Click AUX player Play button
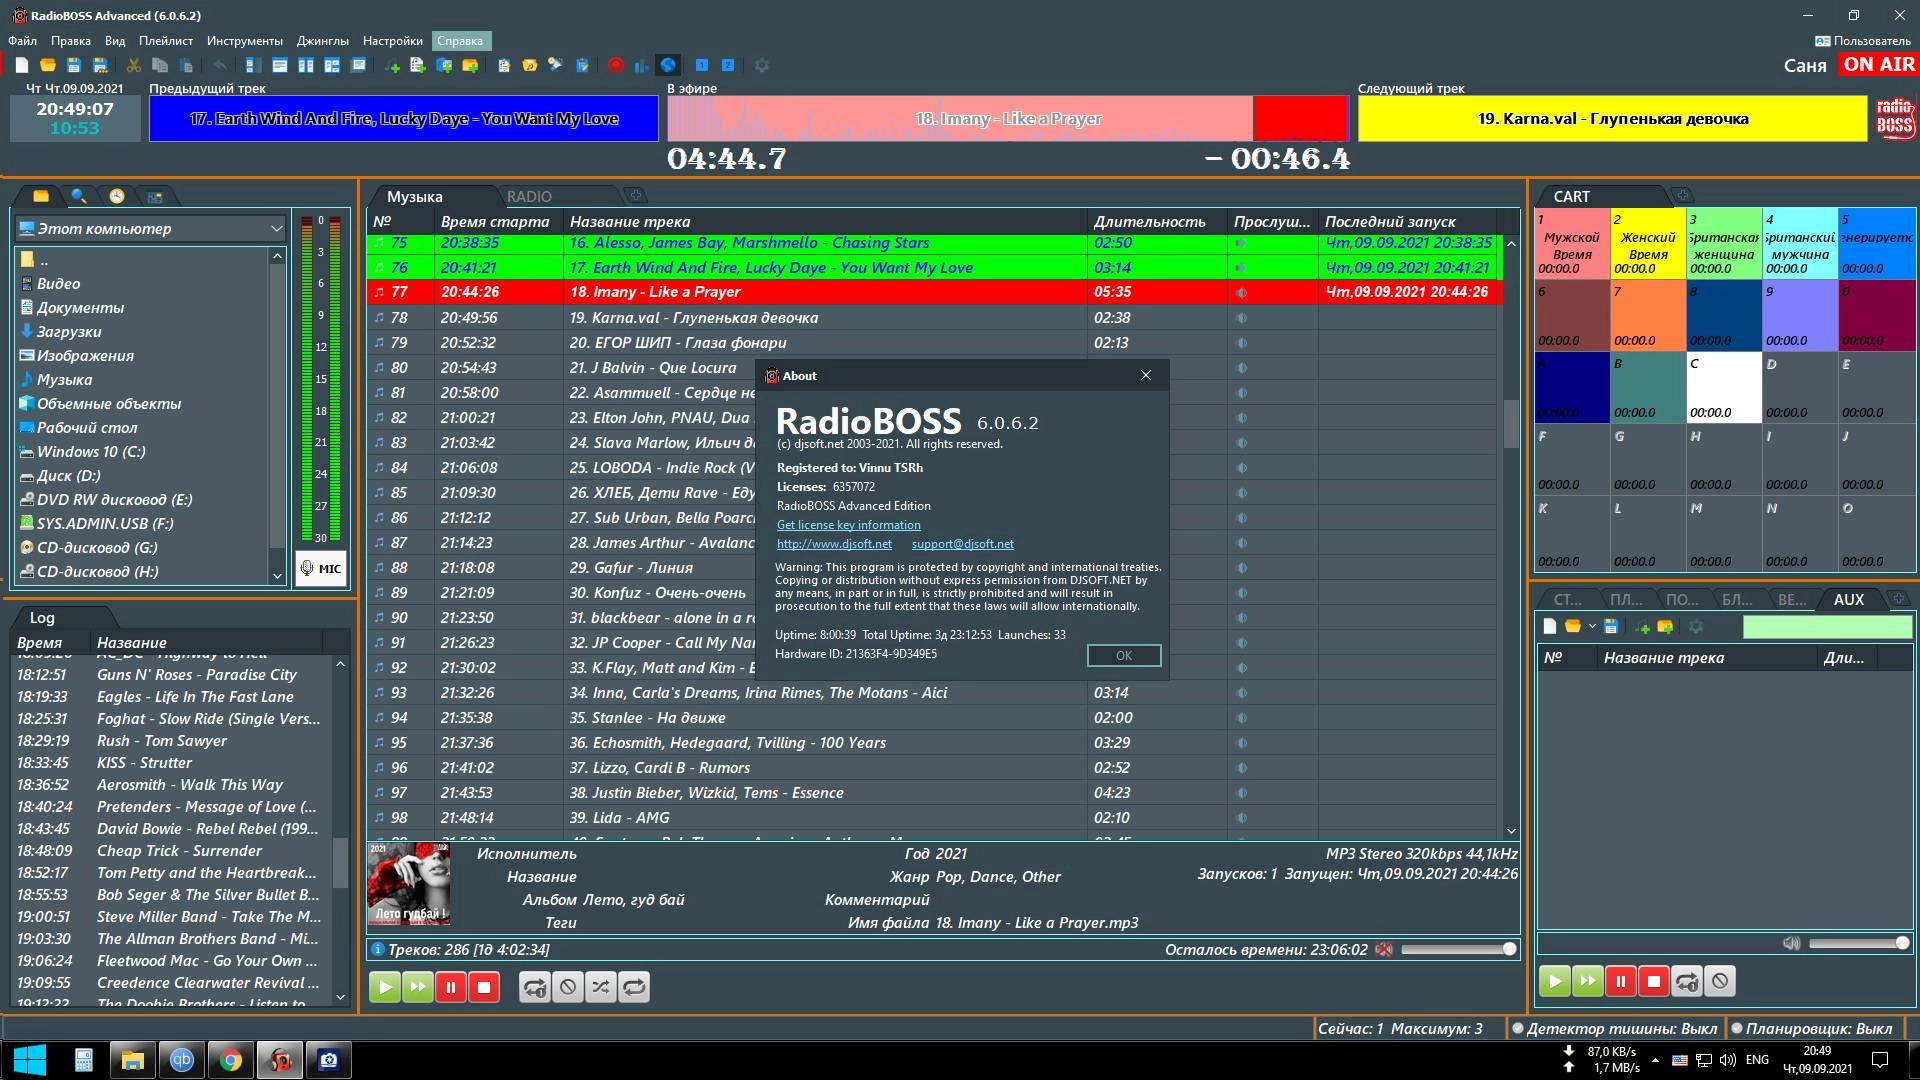 tap(1554, 982)
